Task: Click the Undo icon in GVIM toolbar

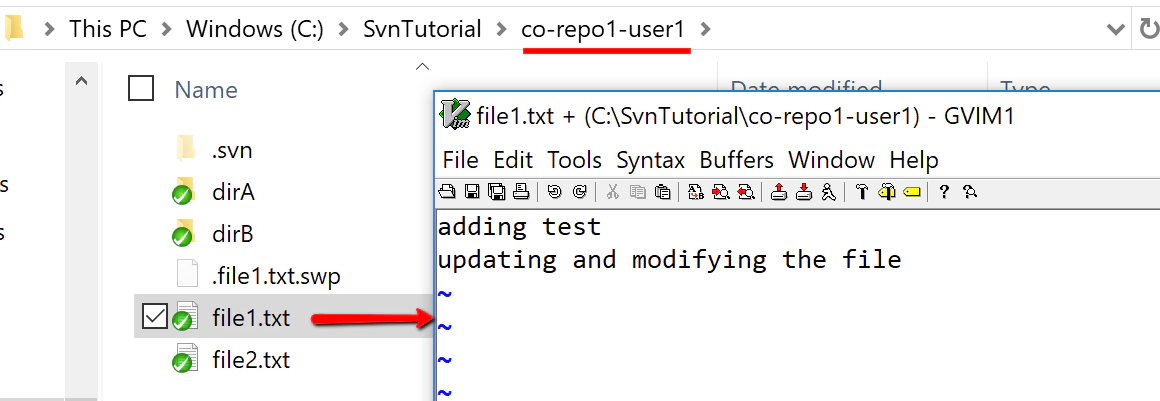Action: pyautogui.click(x=555, y=192)
